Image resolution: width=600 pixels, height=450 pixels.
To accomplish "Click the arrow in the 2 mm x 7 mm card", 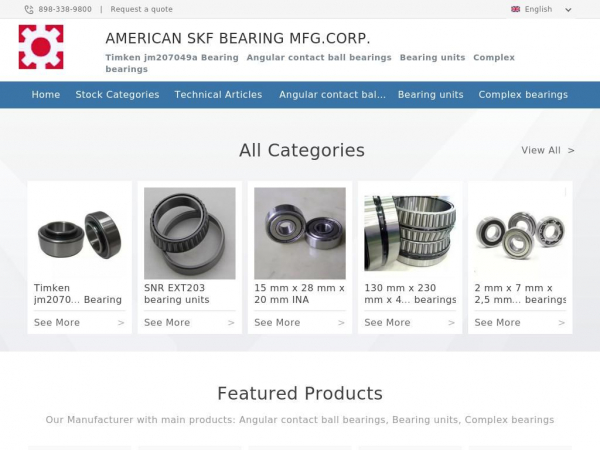I will pyautogui.click(x=561, y=323).
